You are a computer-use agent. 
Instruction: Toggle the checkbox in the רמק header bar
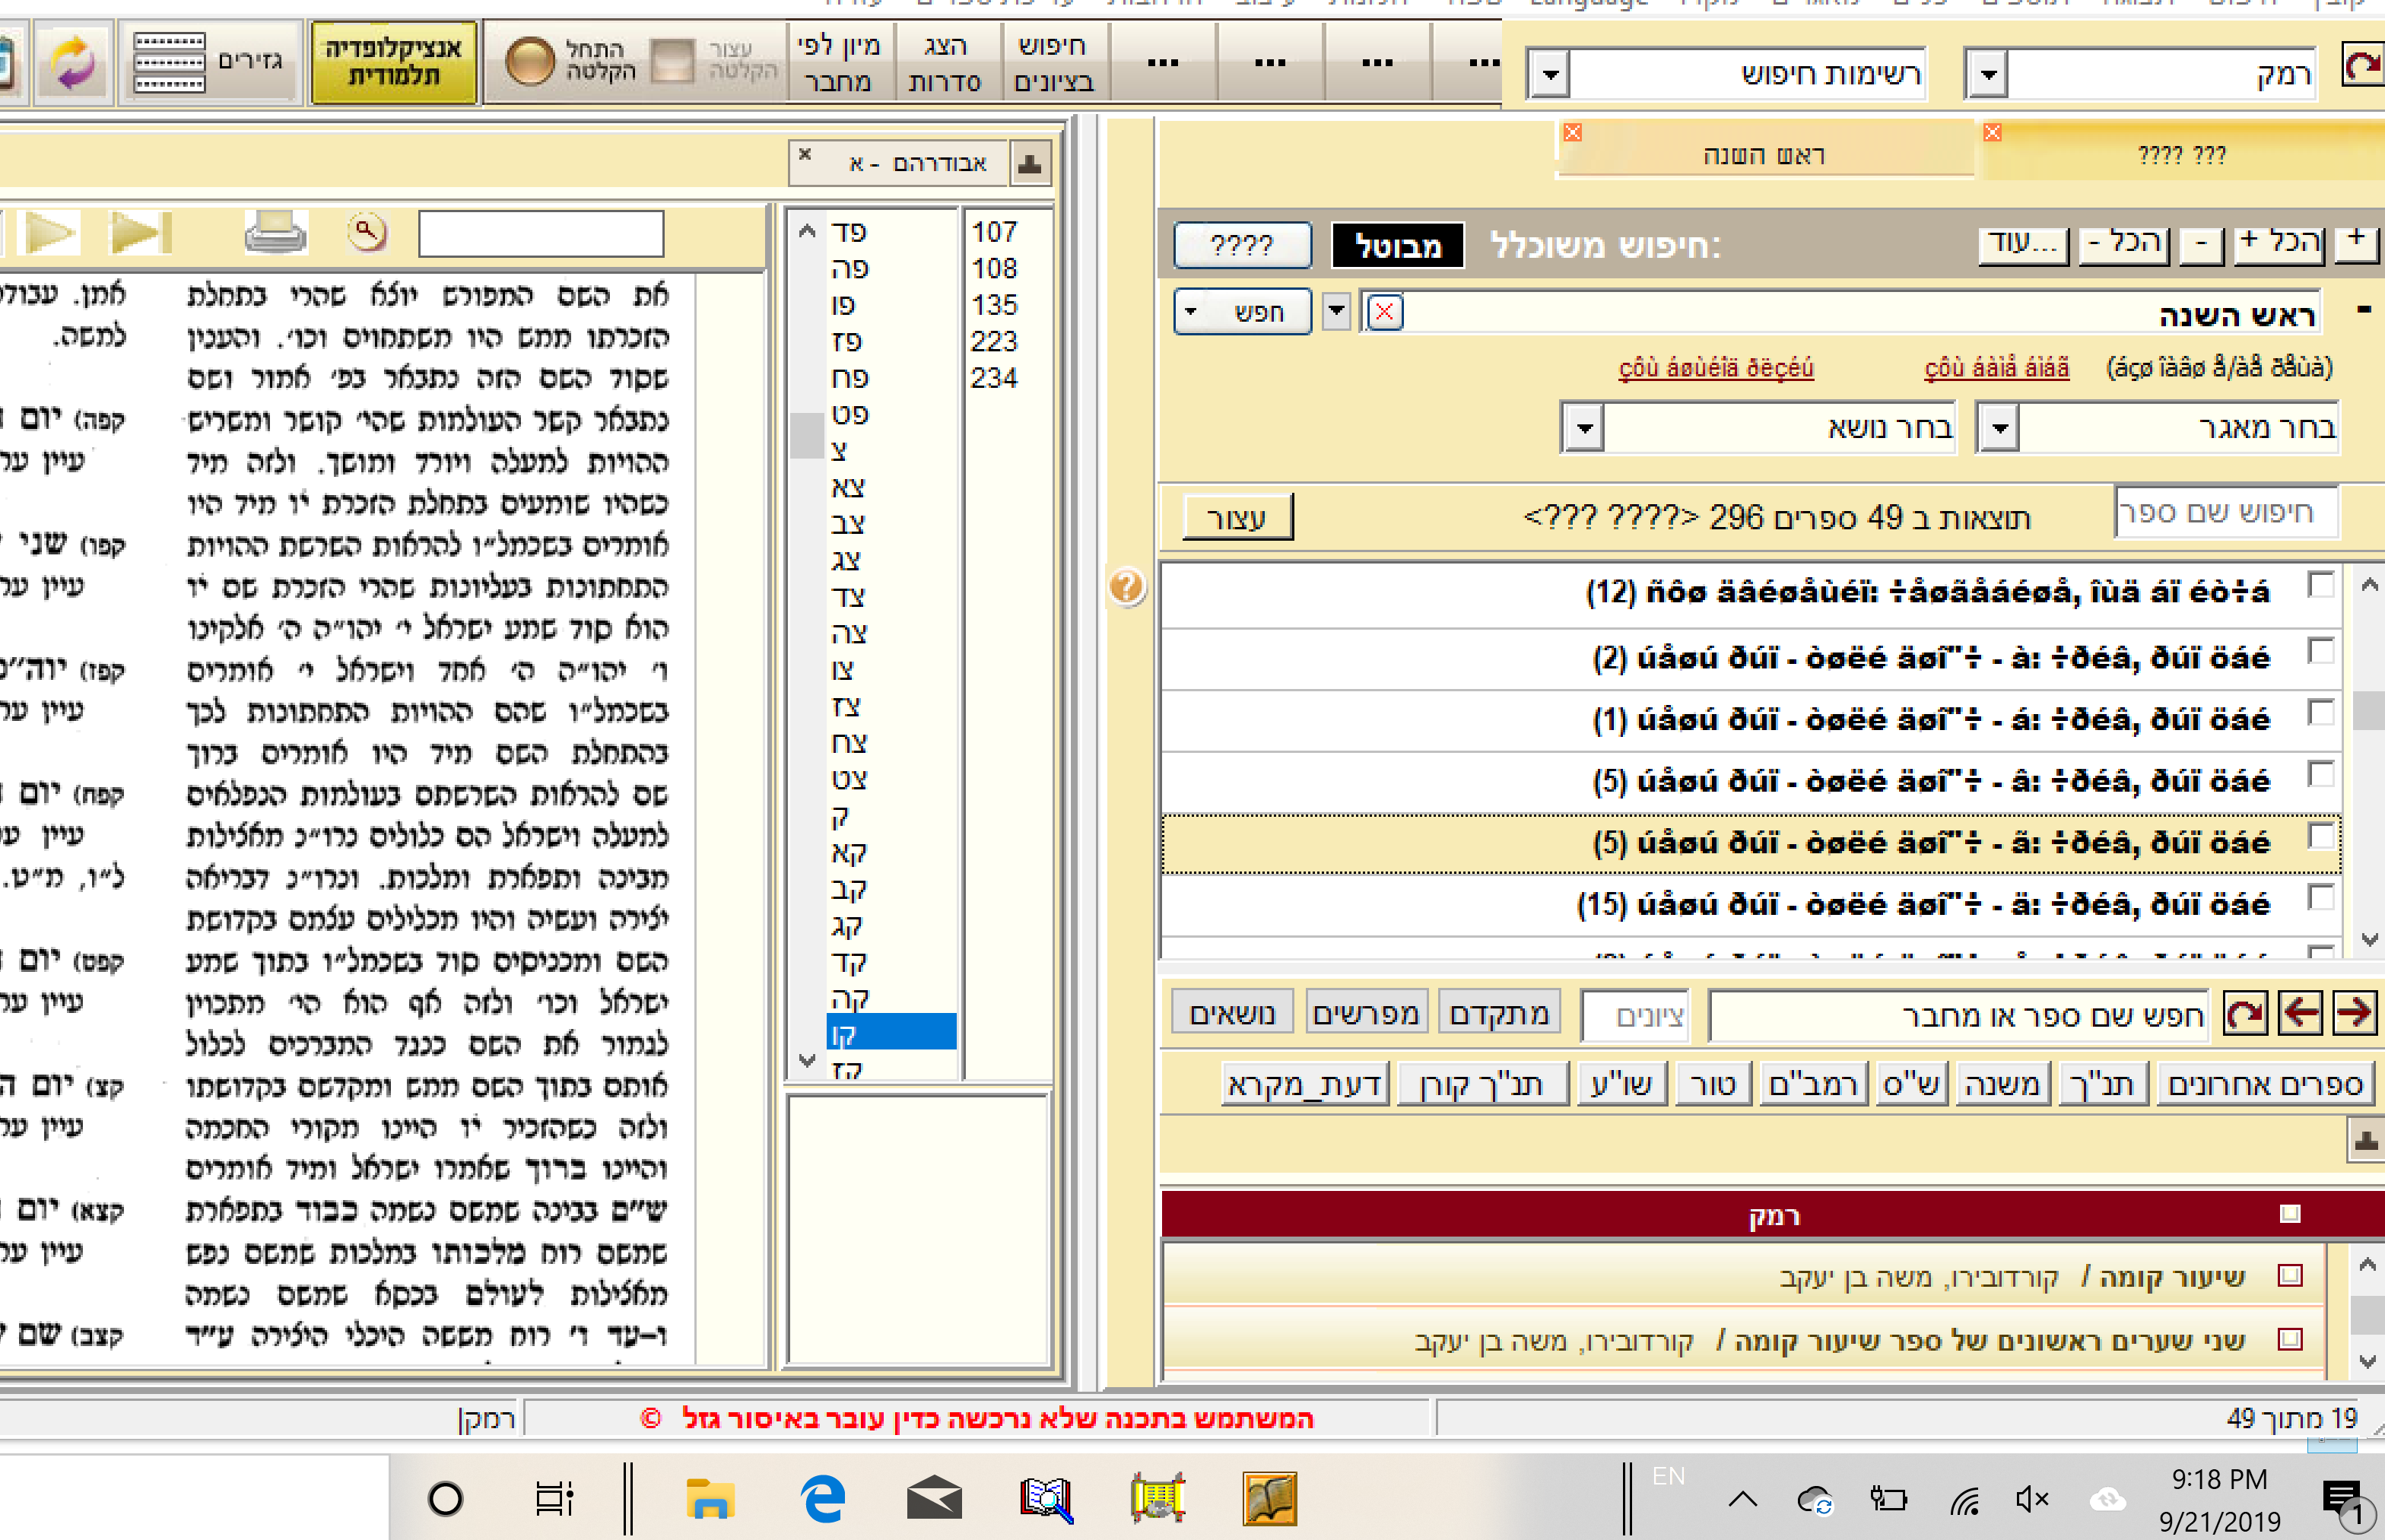point(2290,1214)
